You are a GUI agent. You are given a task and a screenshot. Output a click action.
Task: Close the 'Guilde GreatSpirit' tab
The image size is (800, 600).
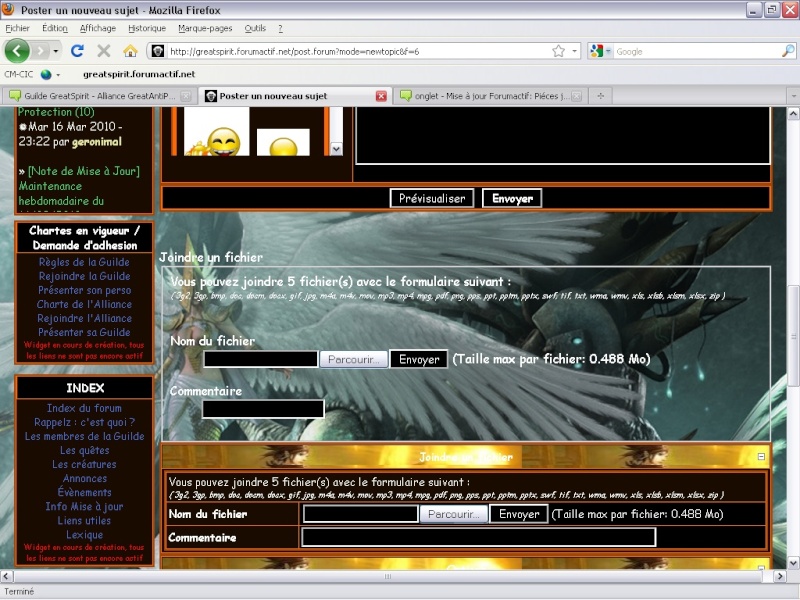[186, 96]
